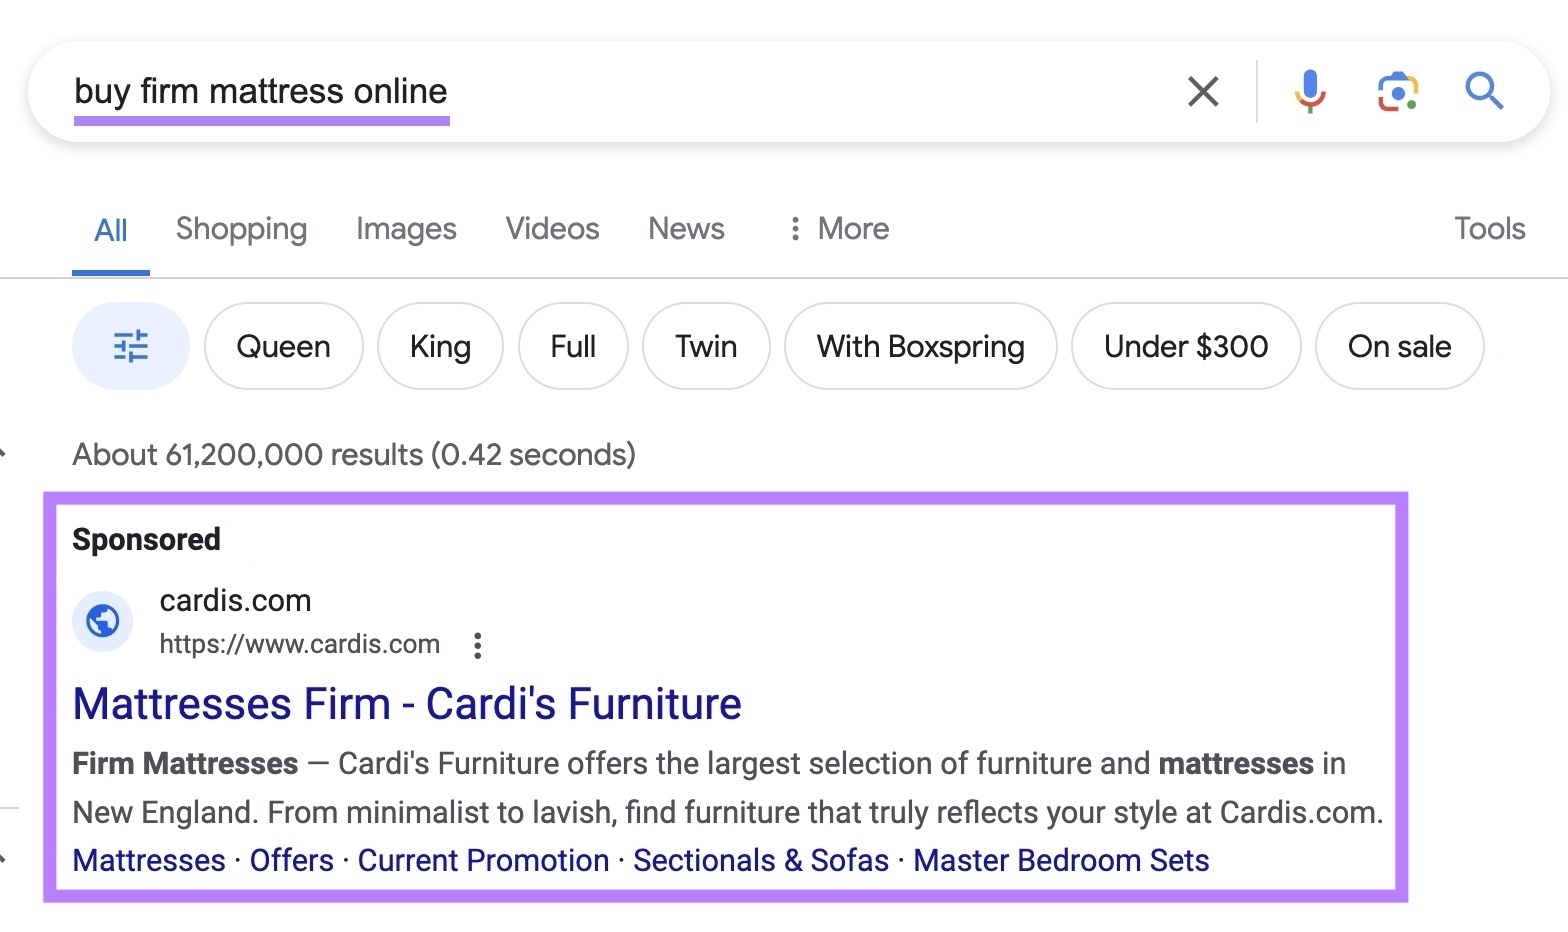Screen dimensions: 1568x932
Task: Open the Mattresses Firm - Cardi's Furniture ad title
Action: click(x=407, y=704)
